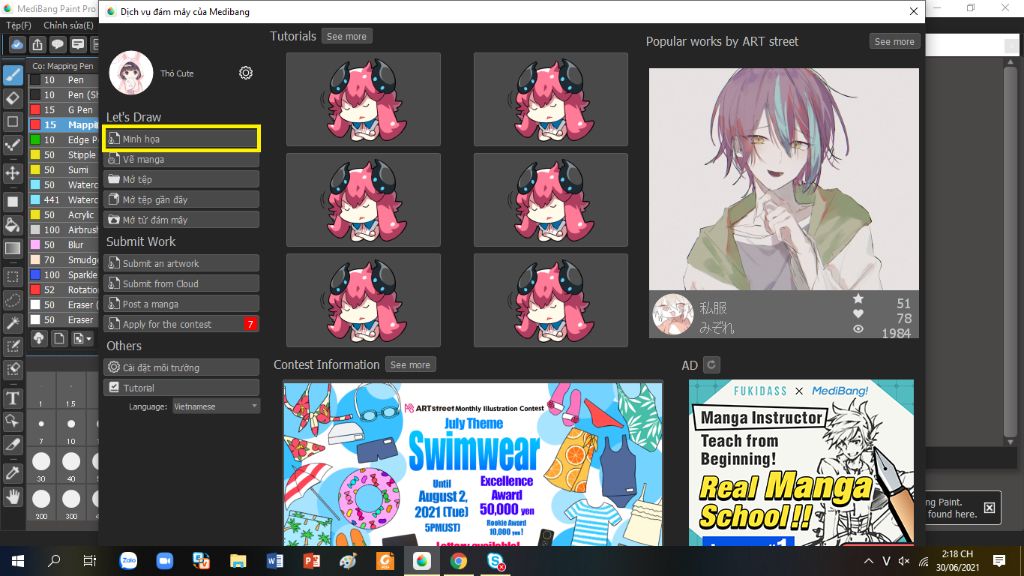Select the Lasso selection tool
The width and height of the screenshot is (1024, 576).
tap(12, 300)
